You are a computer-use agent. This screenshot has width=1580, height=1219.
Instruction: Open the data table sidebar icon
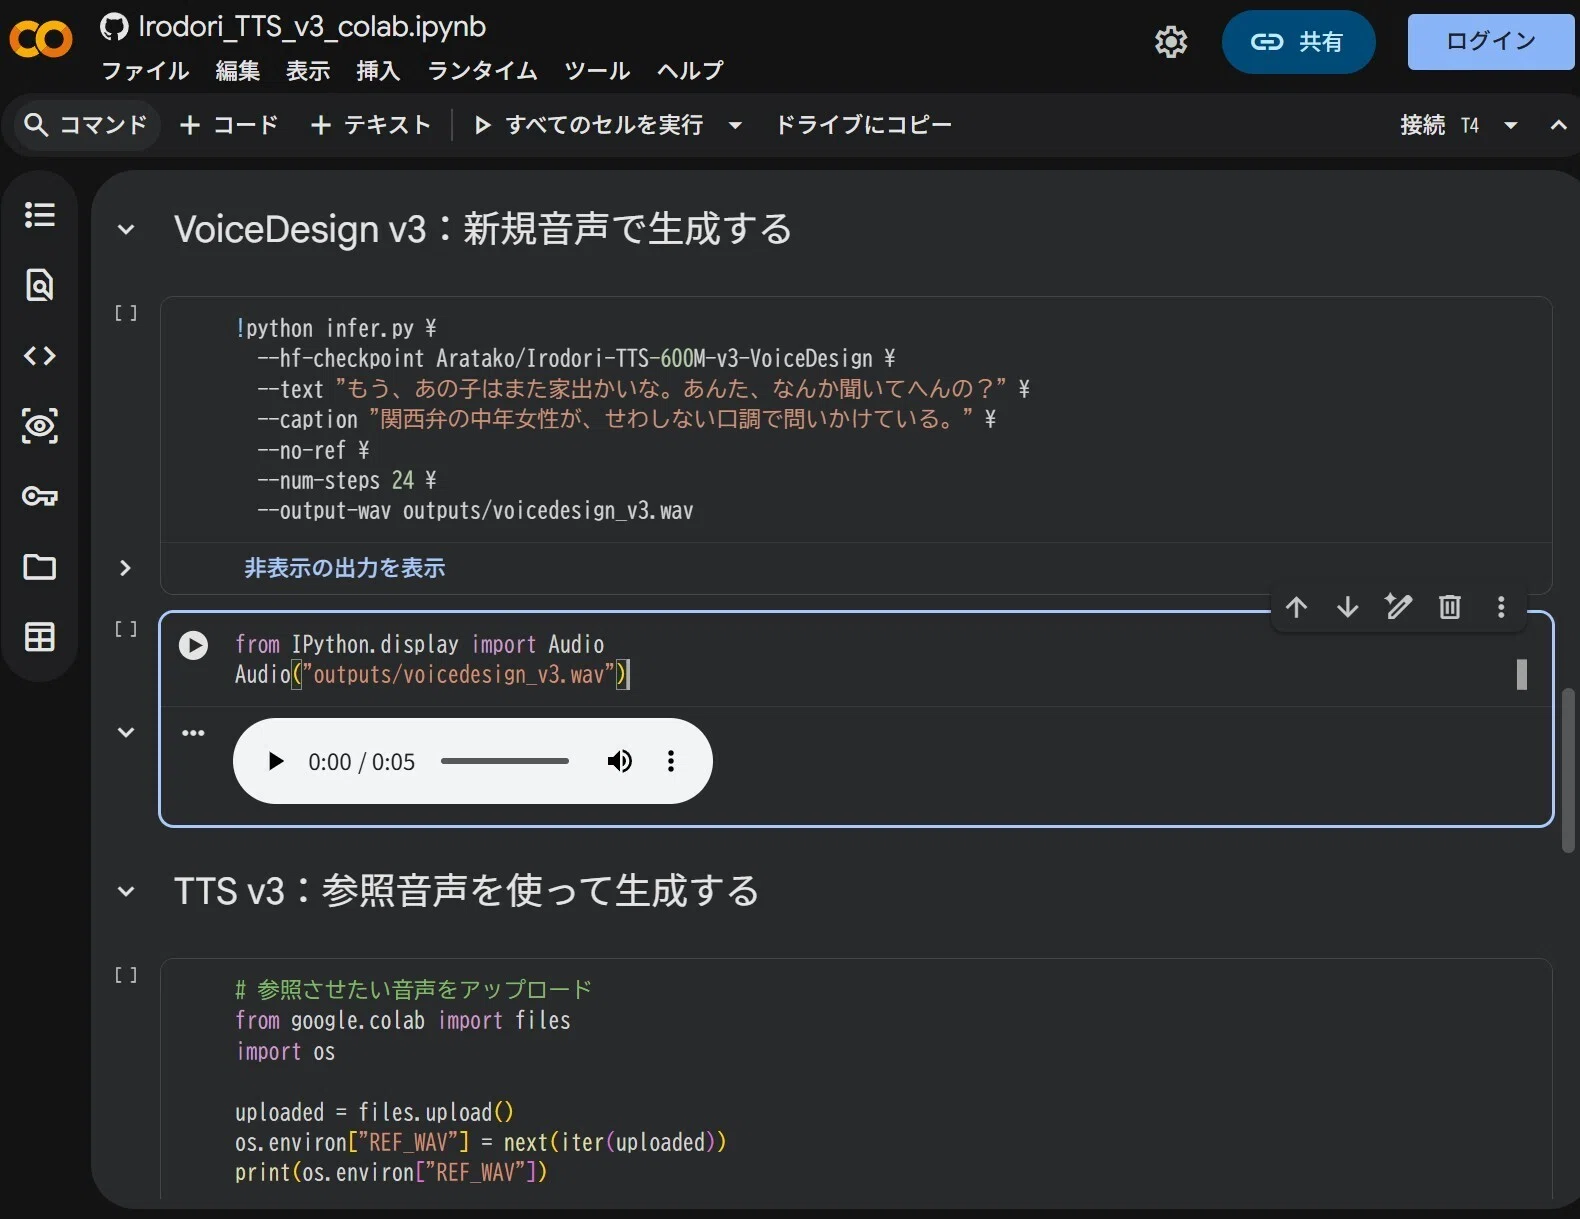click(x=40, y=637)
